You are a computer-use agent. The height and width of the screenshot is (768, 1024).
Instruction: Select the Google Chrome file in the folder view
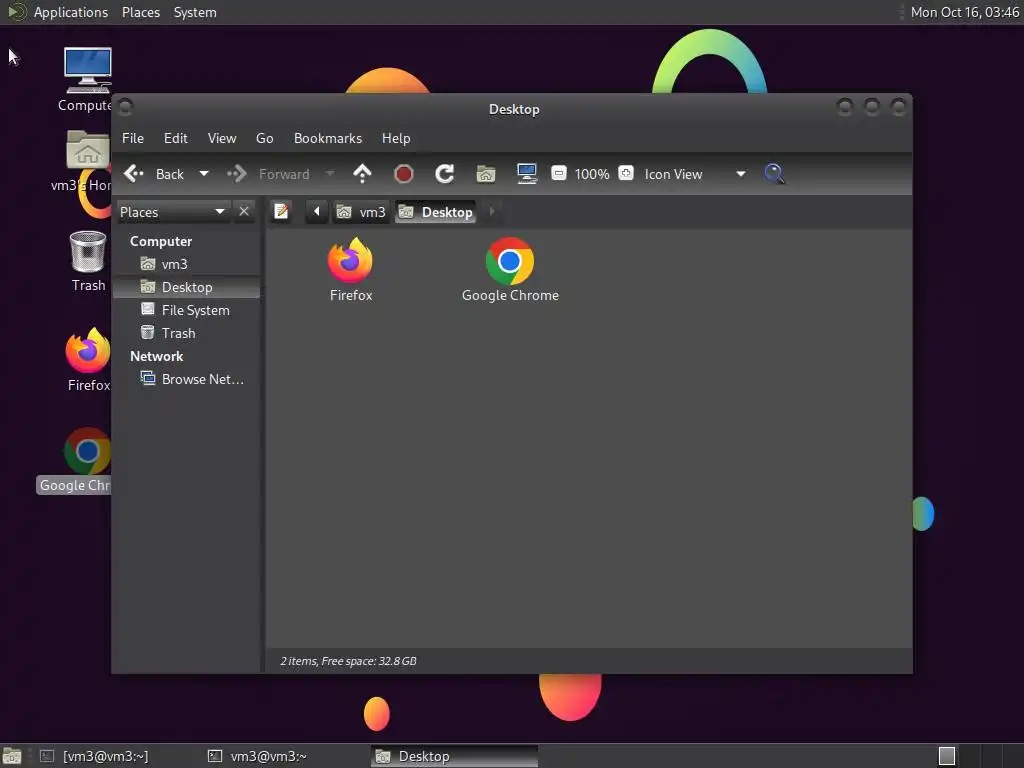pyautogui.click(x=510, y=270)
